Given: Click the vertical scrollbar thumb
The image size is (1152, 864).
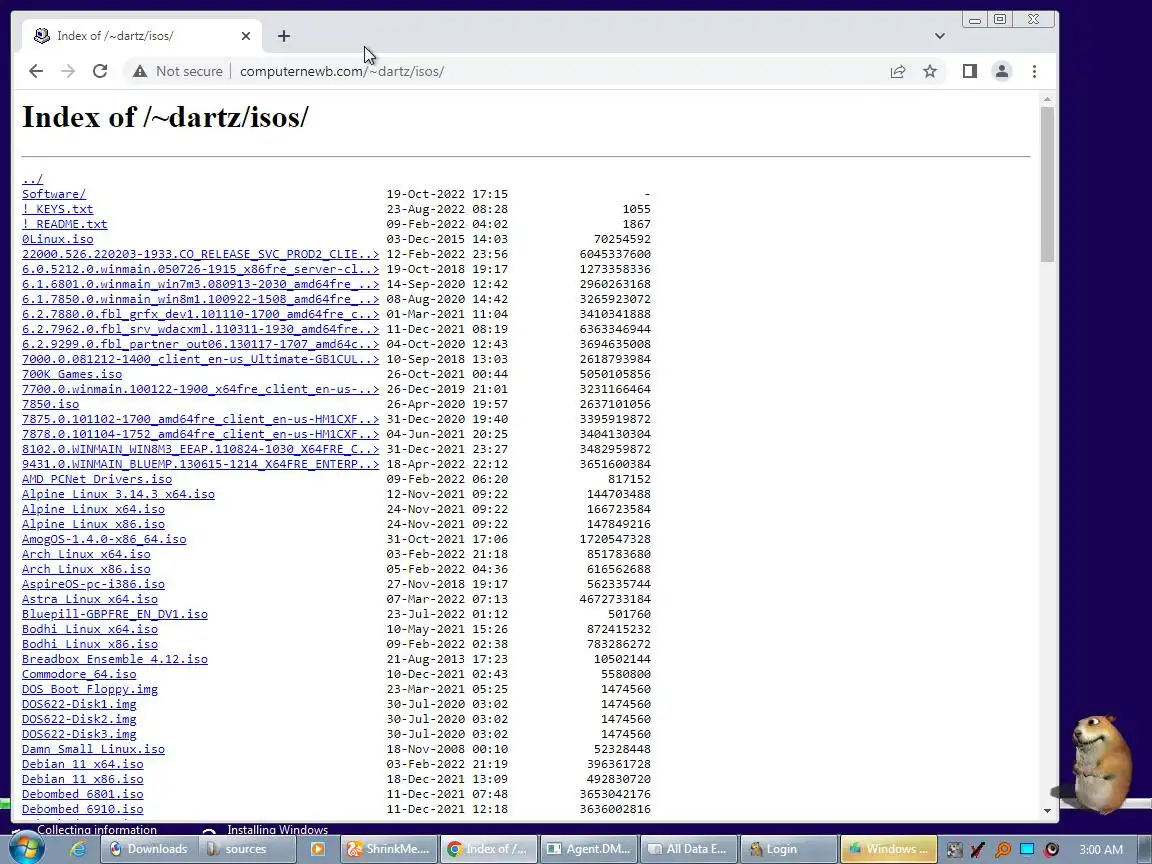Looking at the screenshot, I should point(1047,184).
